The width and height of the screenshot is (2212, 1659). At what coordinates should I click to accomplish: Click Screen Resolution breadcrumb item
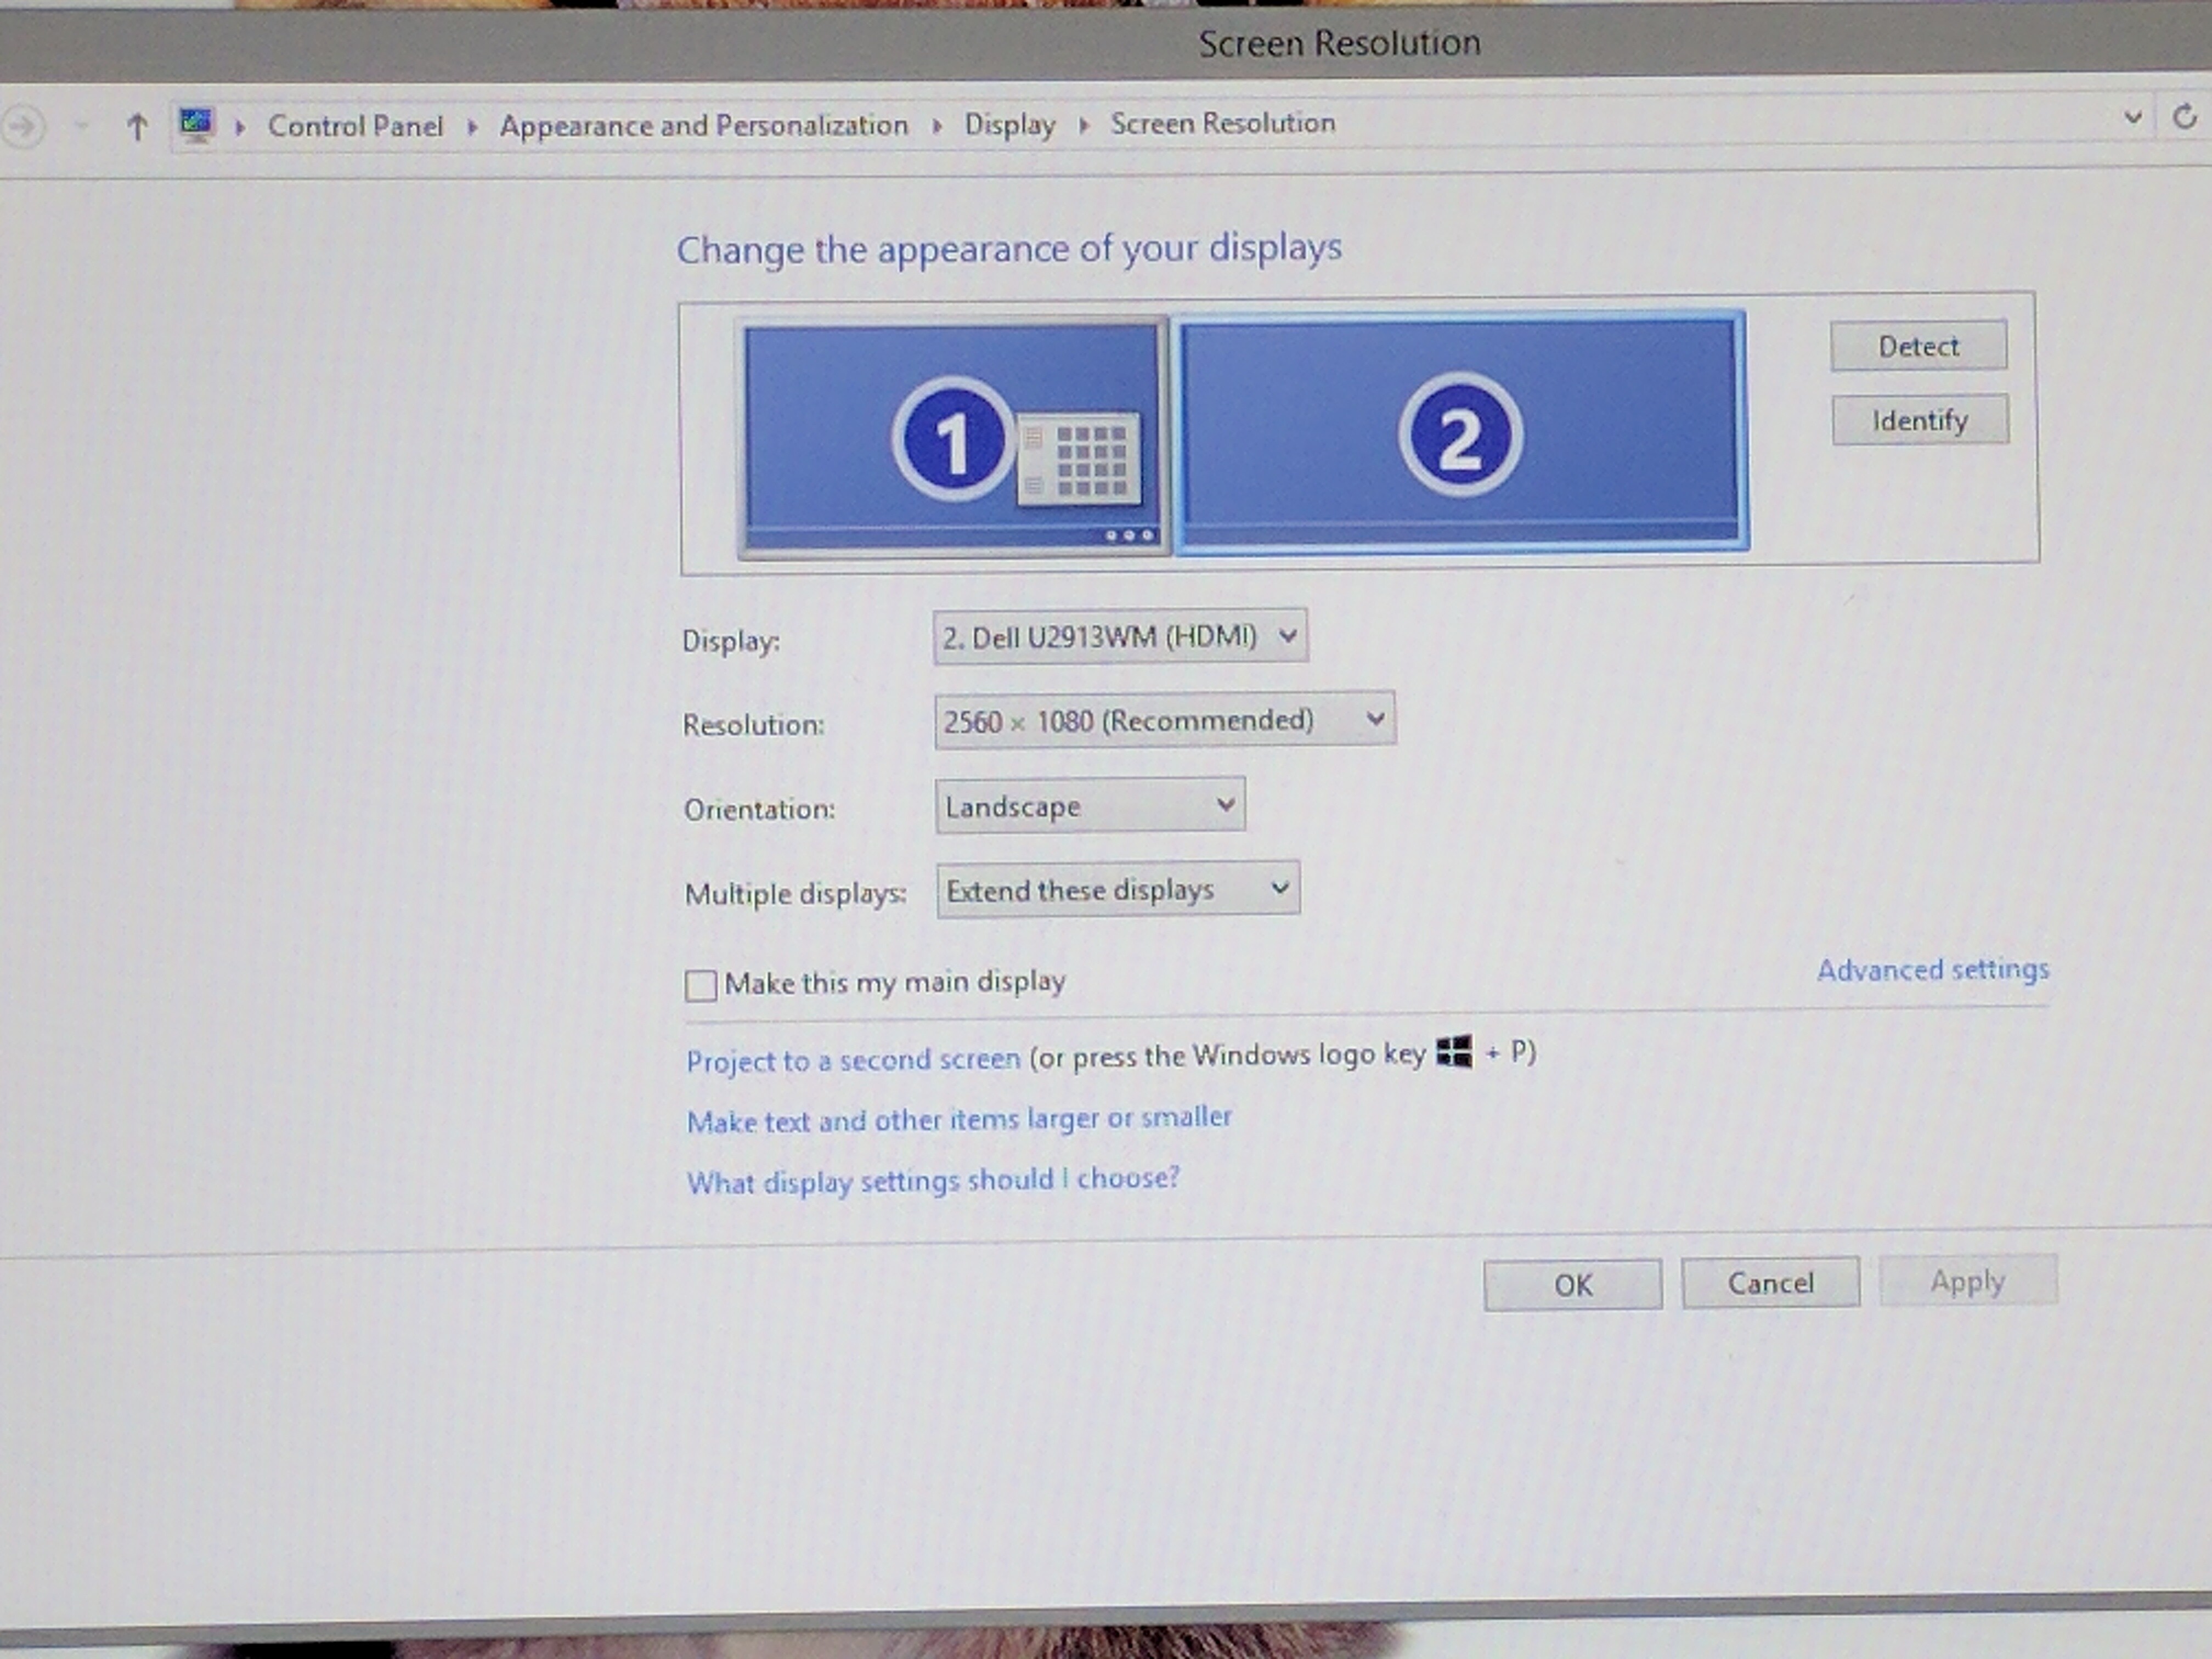(x=1223, y=123)
